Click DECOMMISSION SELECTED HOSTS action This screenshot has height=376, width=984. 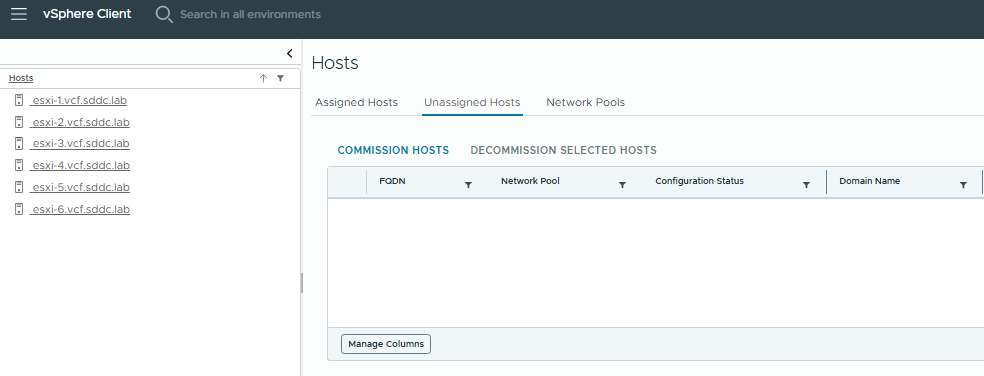click(x=564, y=151)
